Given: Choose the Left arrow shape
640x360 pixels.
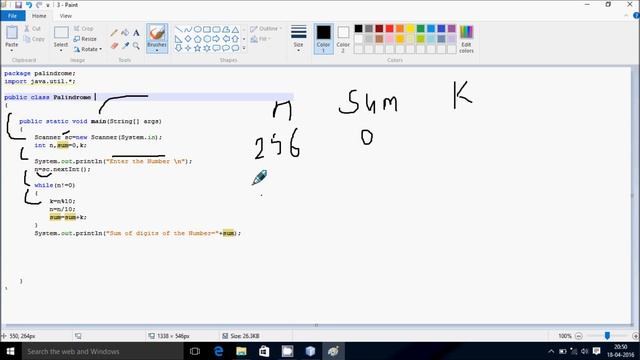Looking at the screenshot, I should coord(226,39).
